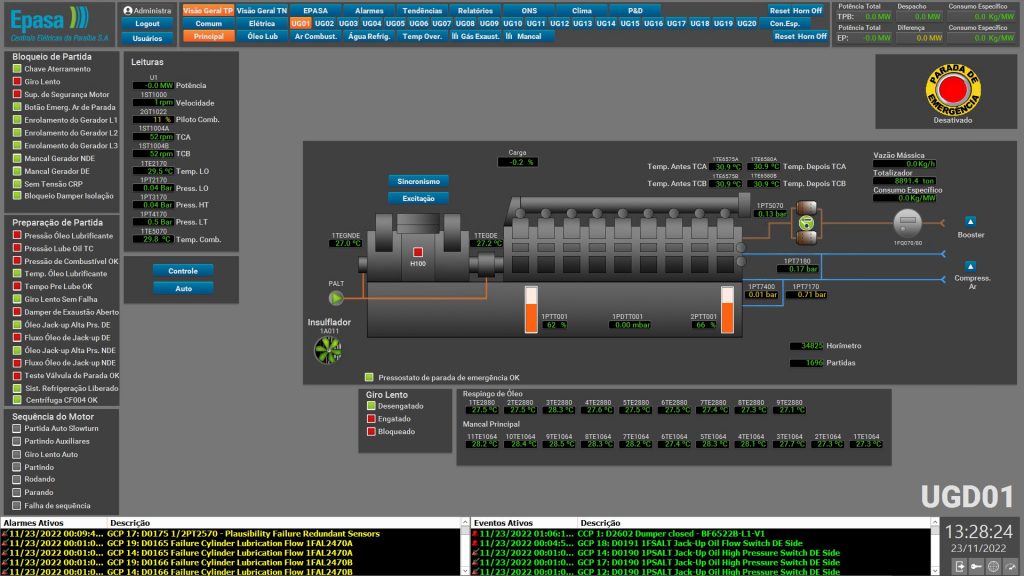
Task: Toggle the Partida Auto Slowturn checkbox
Action: (17, 428)
